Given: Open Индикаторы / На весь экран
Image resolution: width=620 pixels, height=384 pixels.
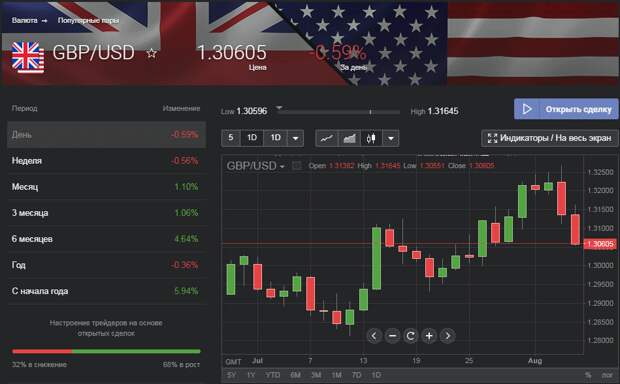Looking at the screenshot, I should pyautogui.click(x=550, y=138).
